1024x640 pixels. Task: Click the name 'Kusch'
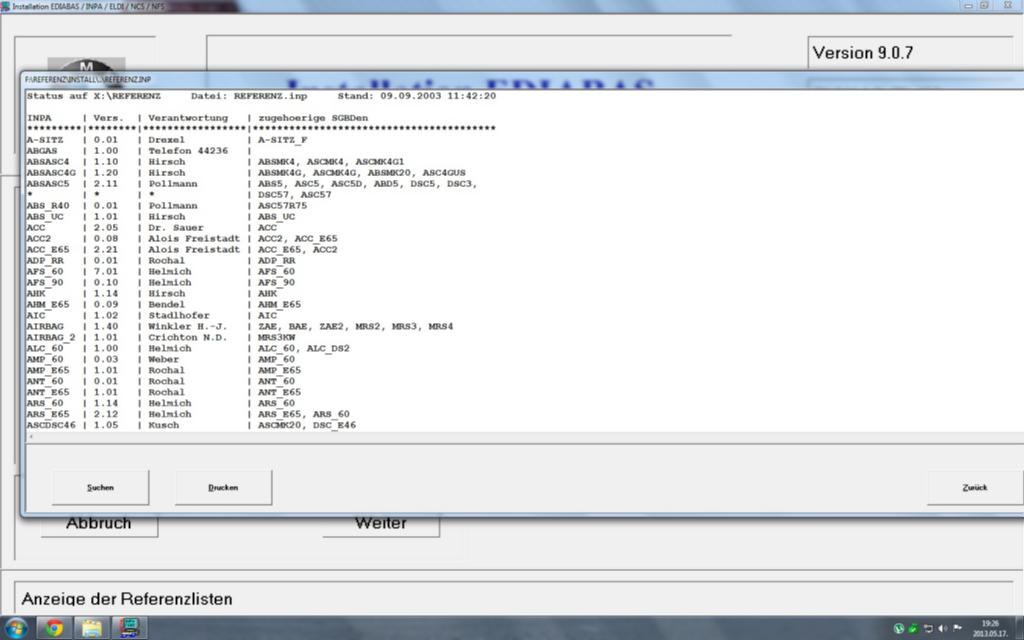pos(163,425)
